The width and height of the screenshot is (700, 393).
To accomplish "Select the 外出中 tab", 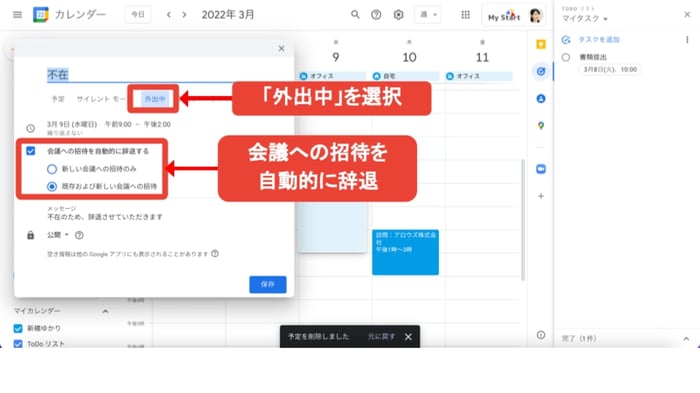I will point(155,99).
